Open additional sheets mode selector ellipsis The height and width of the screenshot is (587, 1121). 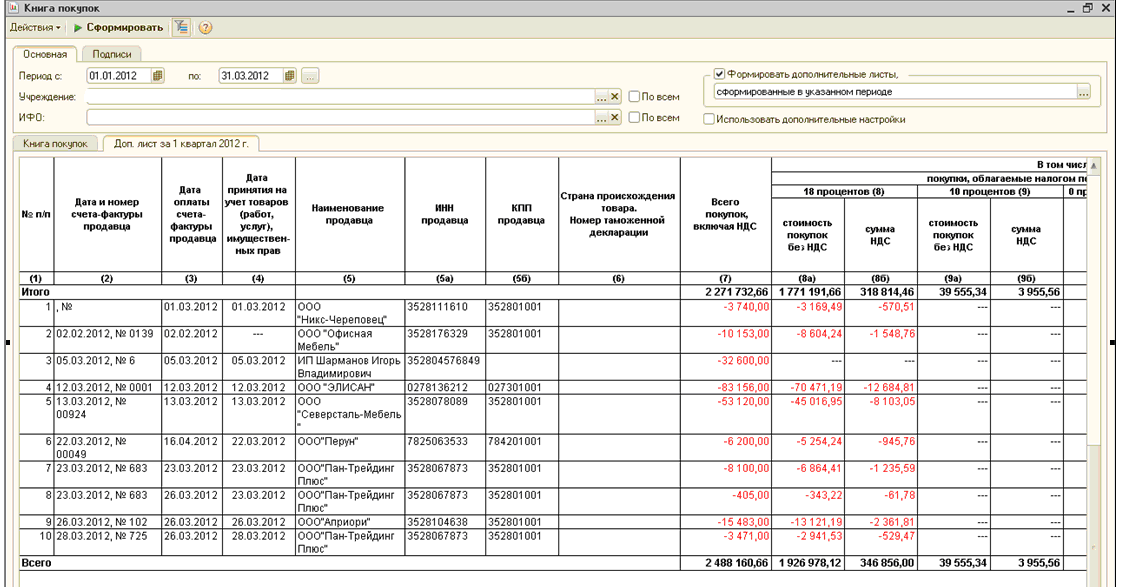click(x=1082, y=92)
